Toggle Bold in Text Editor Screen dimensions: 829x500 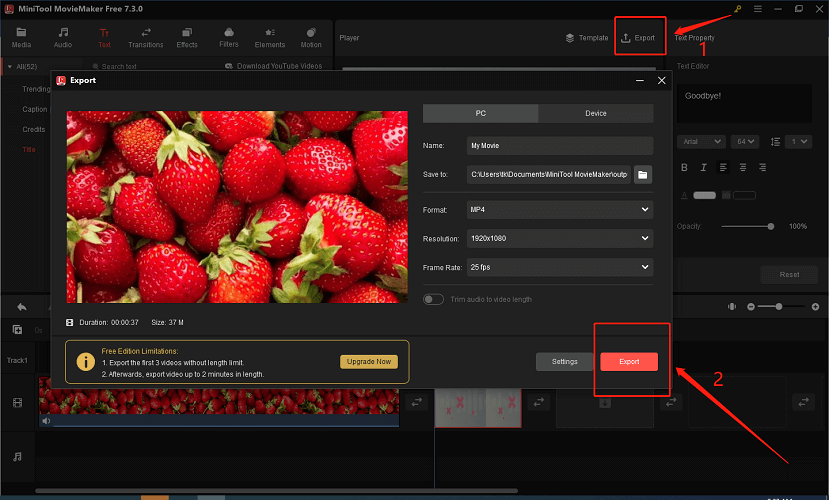[684, 168]
